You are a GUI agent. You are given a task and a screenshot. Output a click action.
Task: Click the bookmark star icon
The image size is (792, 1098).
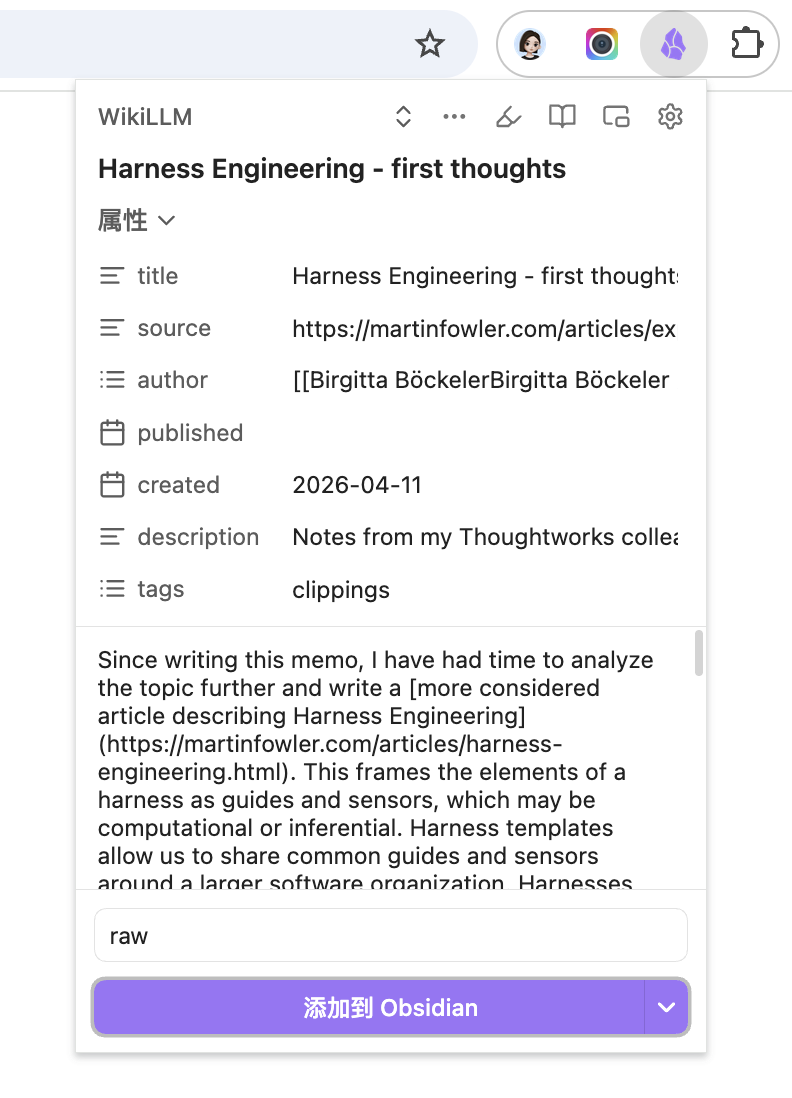[430, 44]
